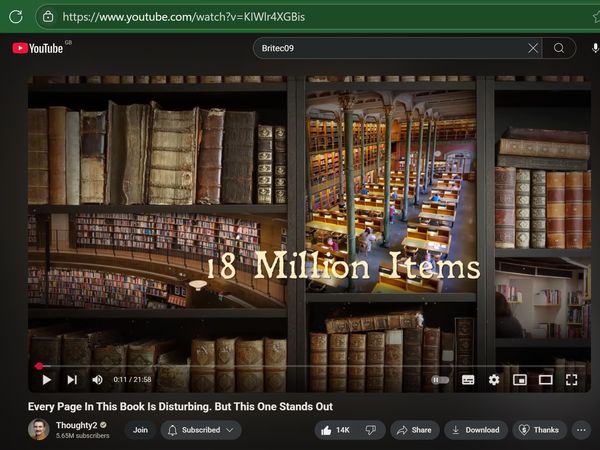Turn on subtitles/closed captions
The height and width of the screenshot is (450, 600).
pyautogui.click(x=468, y=380)
